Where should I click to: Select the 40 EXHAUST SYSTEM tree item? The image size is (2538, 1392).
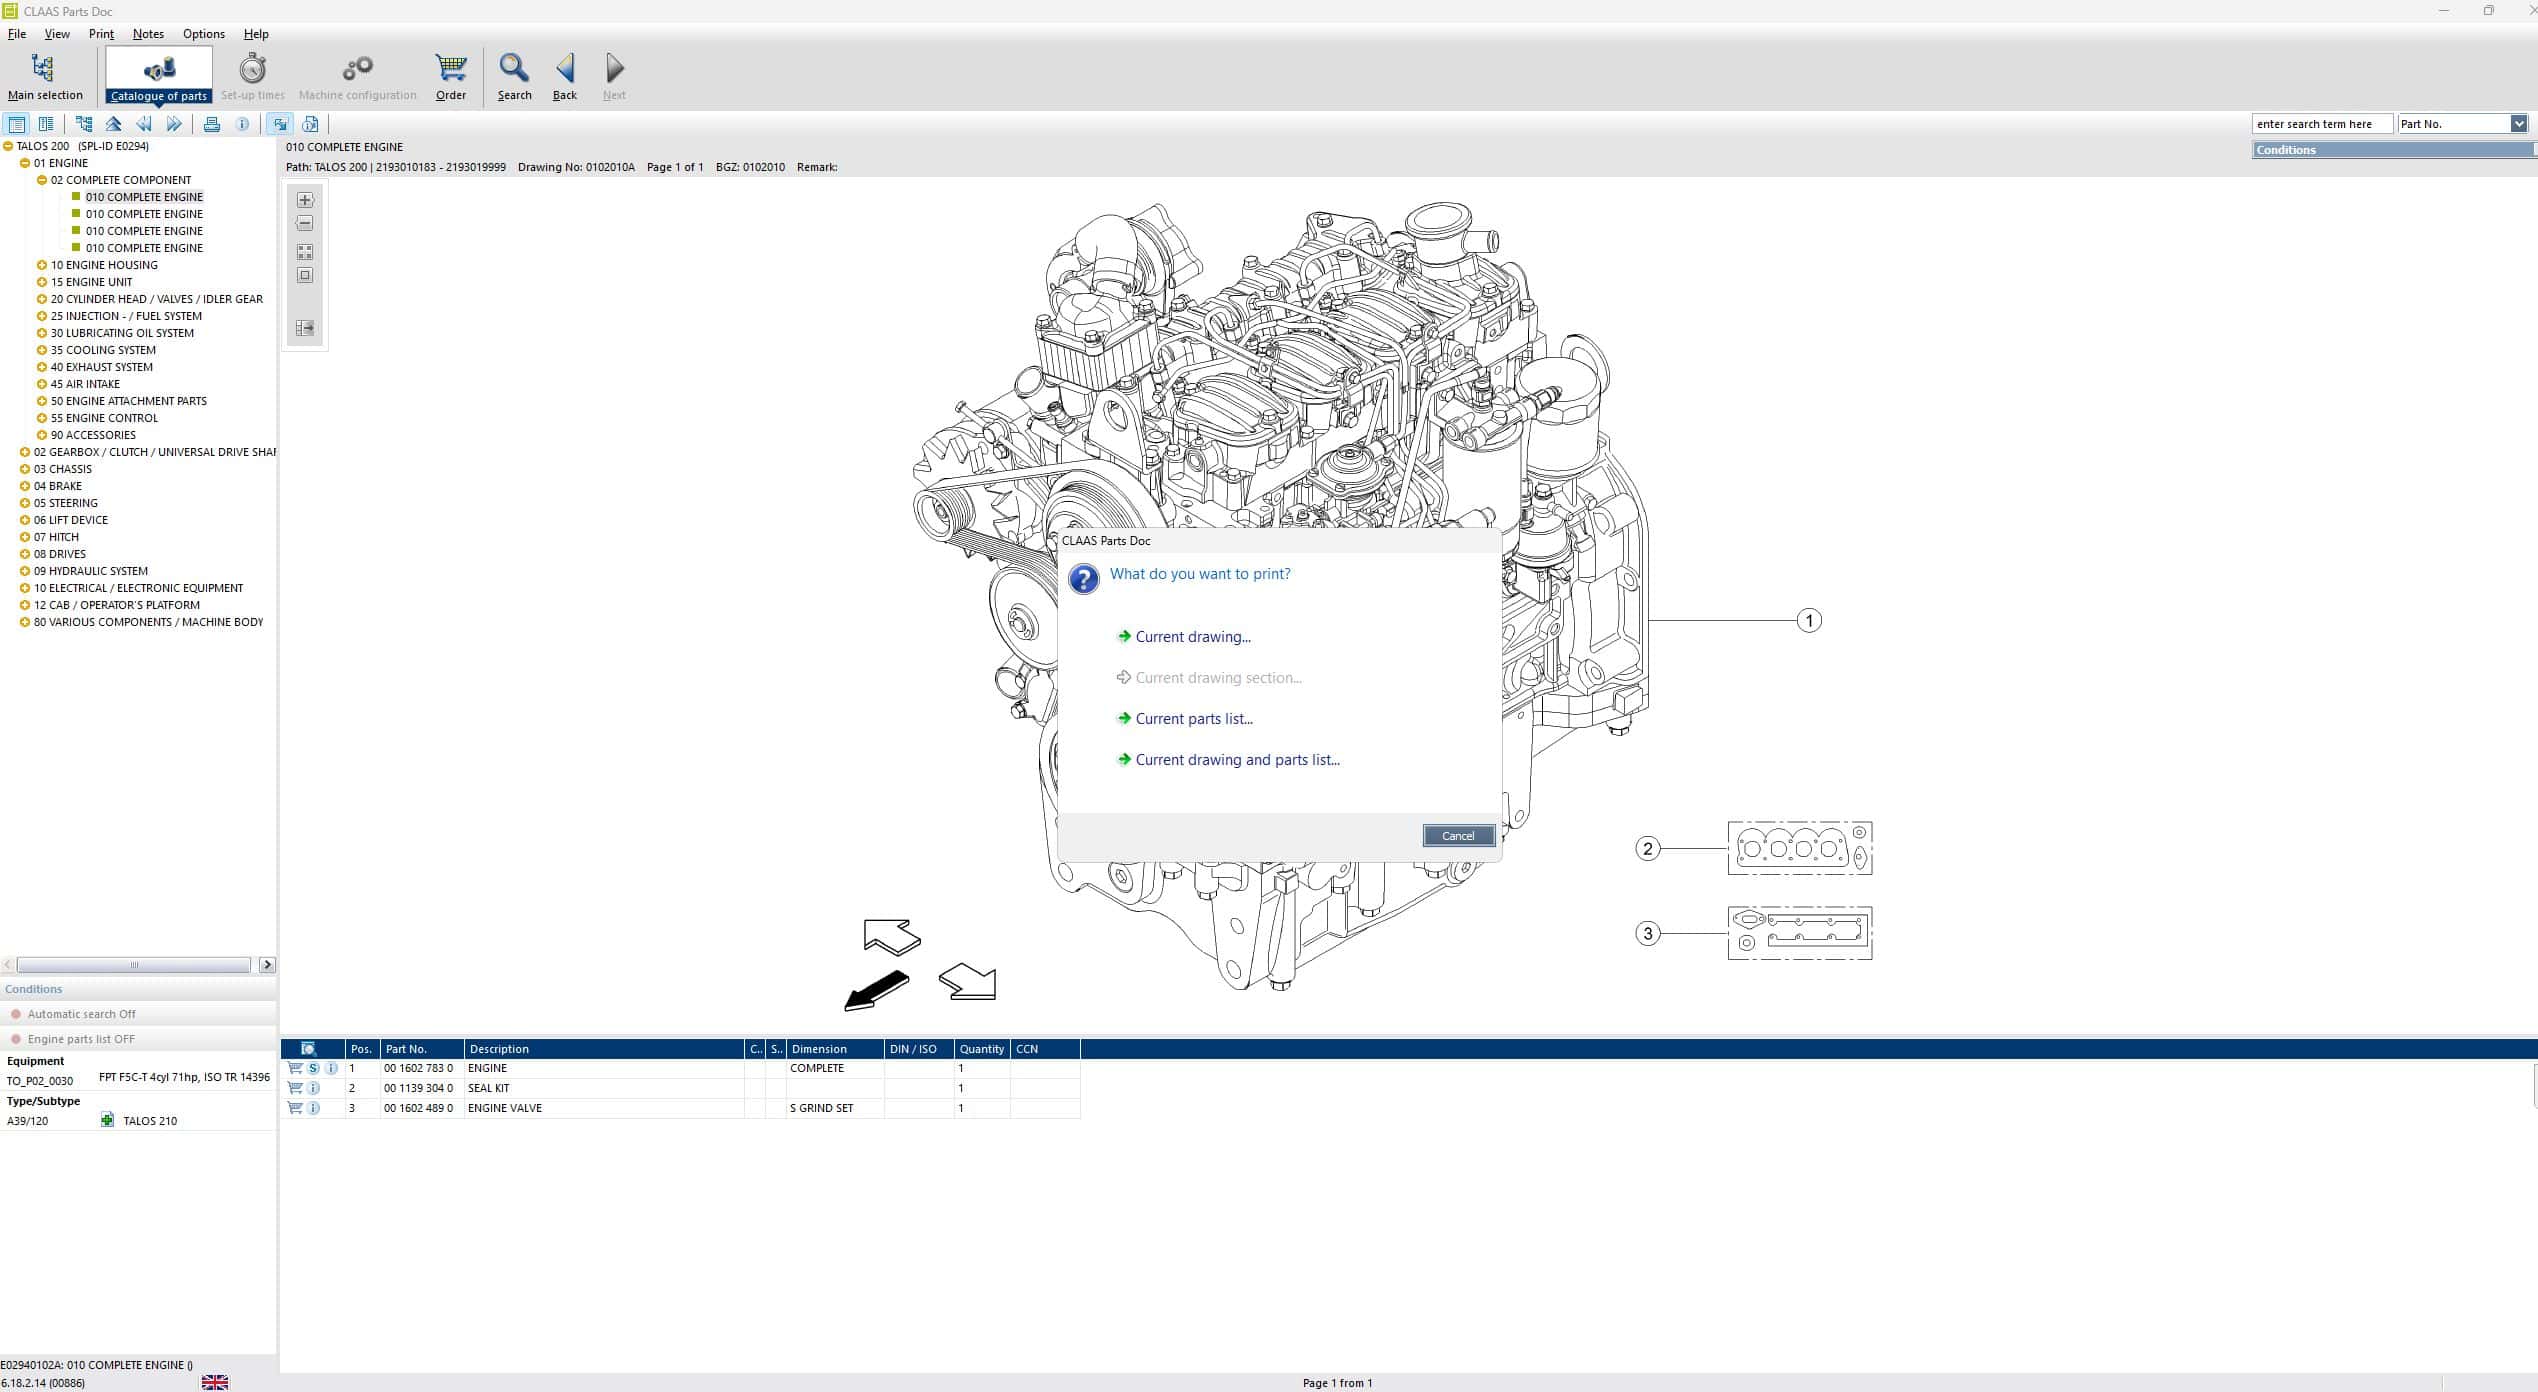tap(102, 367)
